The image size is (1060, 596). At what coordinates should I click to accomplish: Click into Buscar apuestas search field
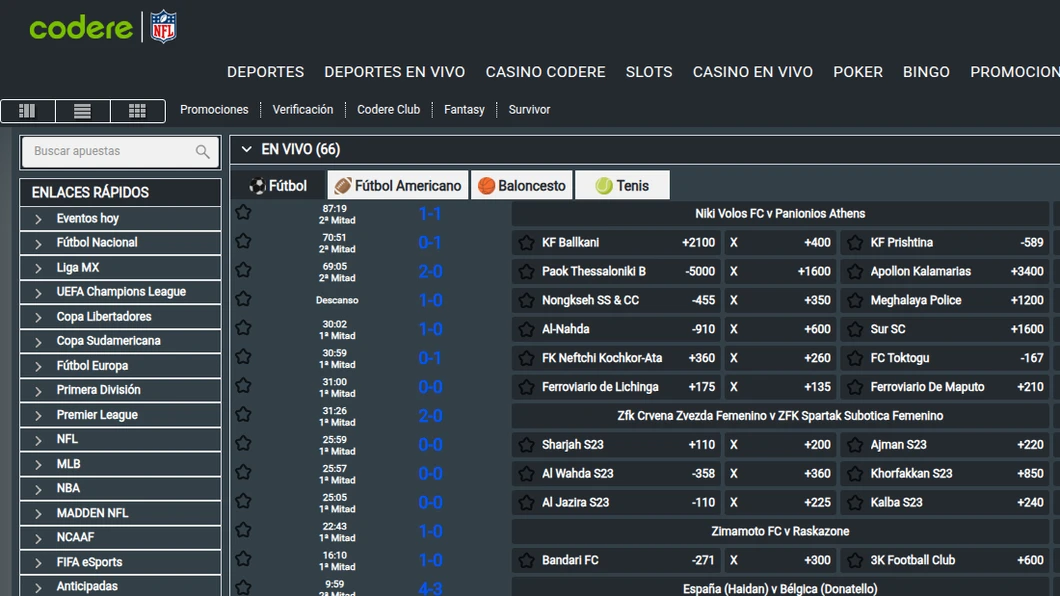click(x=120, y=151)
